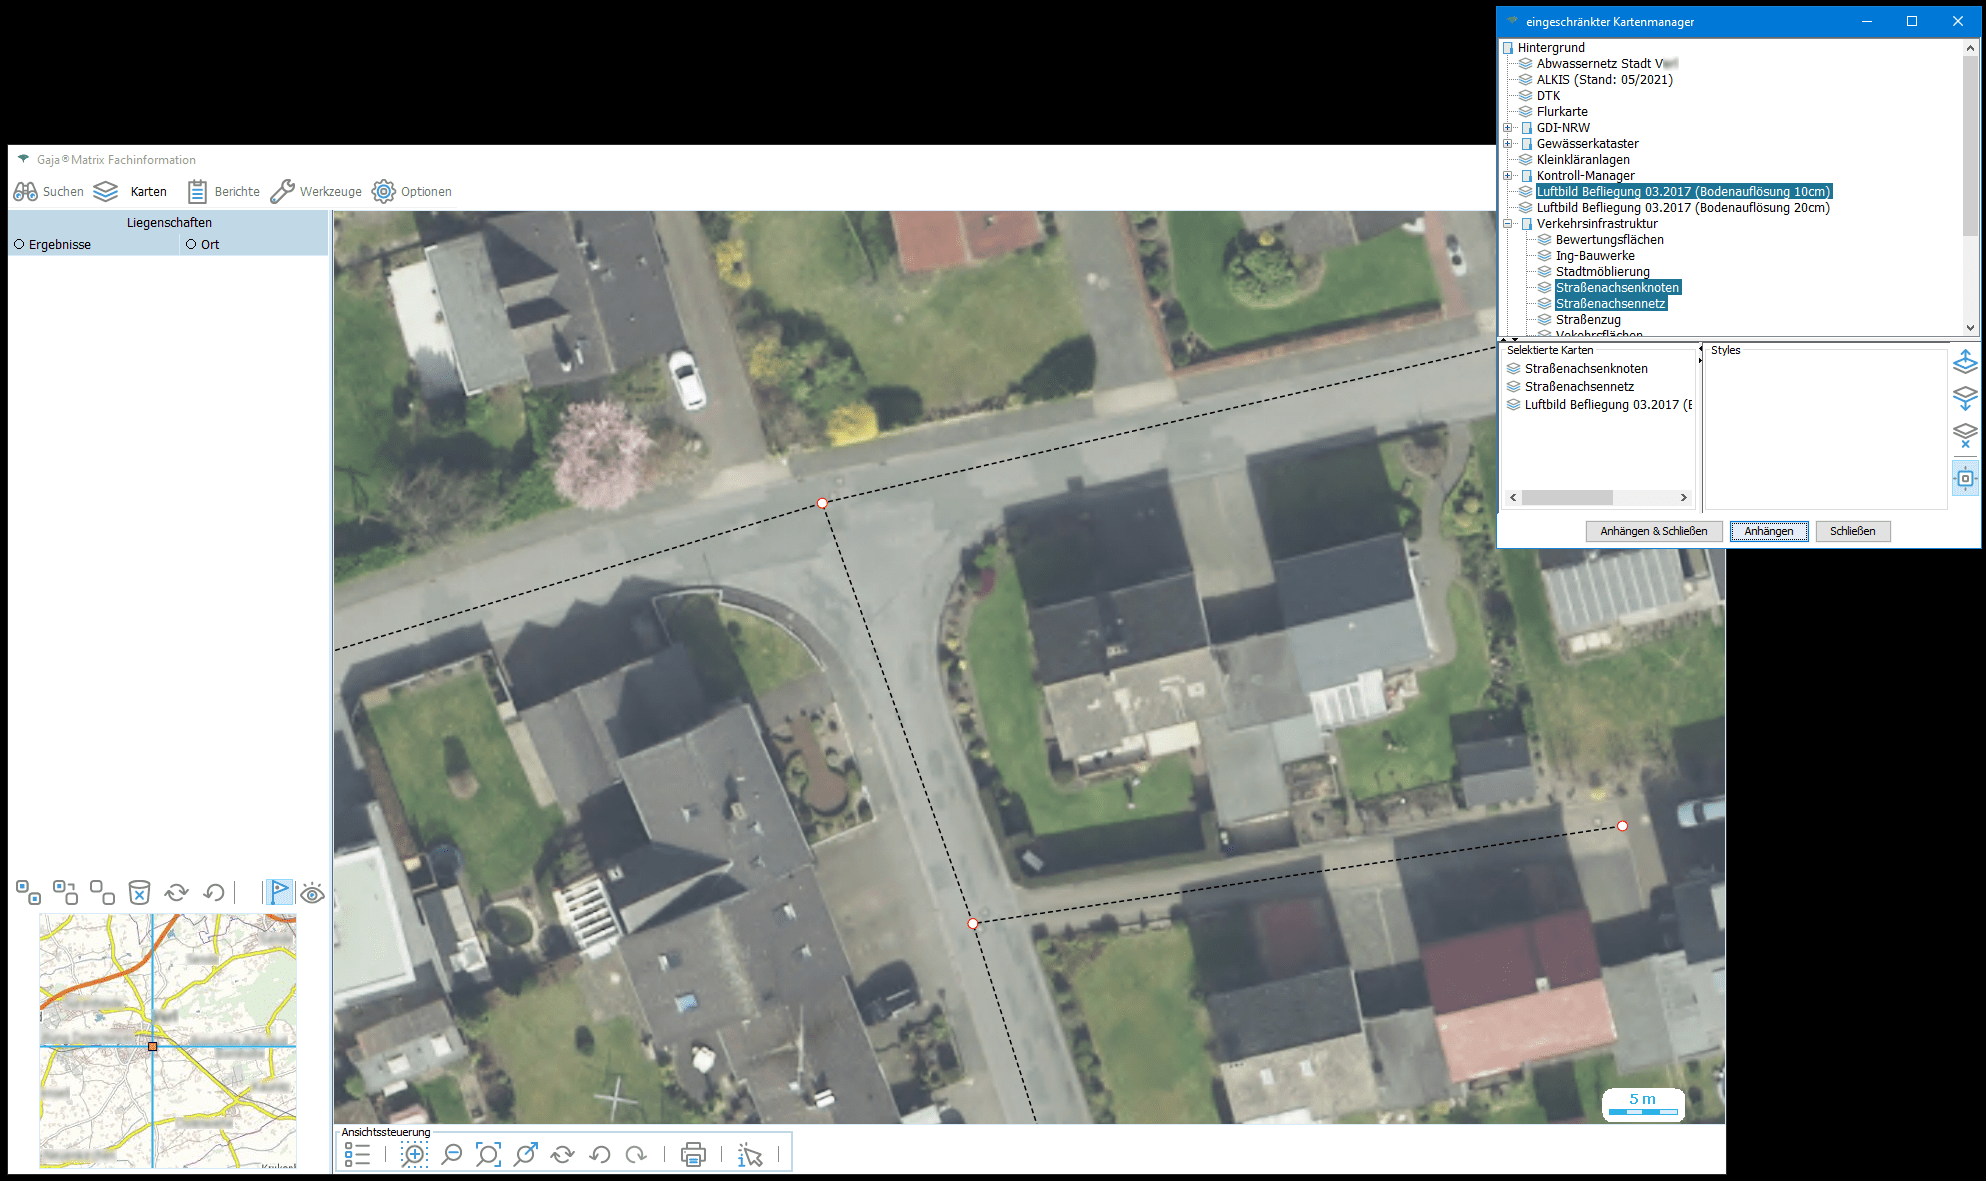Image resolution: width=1986 pixels, height=1181 pixels.
Task: Select the Ing-Bauwerke layer
Action: 1595,256
